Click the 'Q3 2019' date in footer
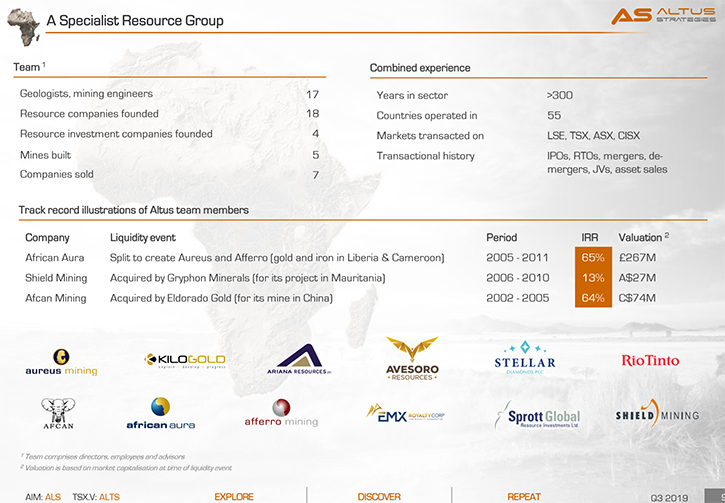Image resolution: width=725 pixels, height=503 pixels. 669,498
